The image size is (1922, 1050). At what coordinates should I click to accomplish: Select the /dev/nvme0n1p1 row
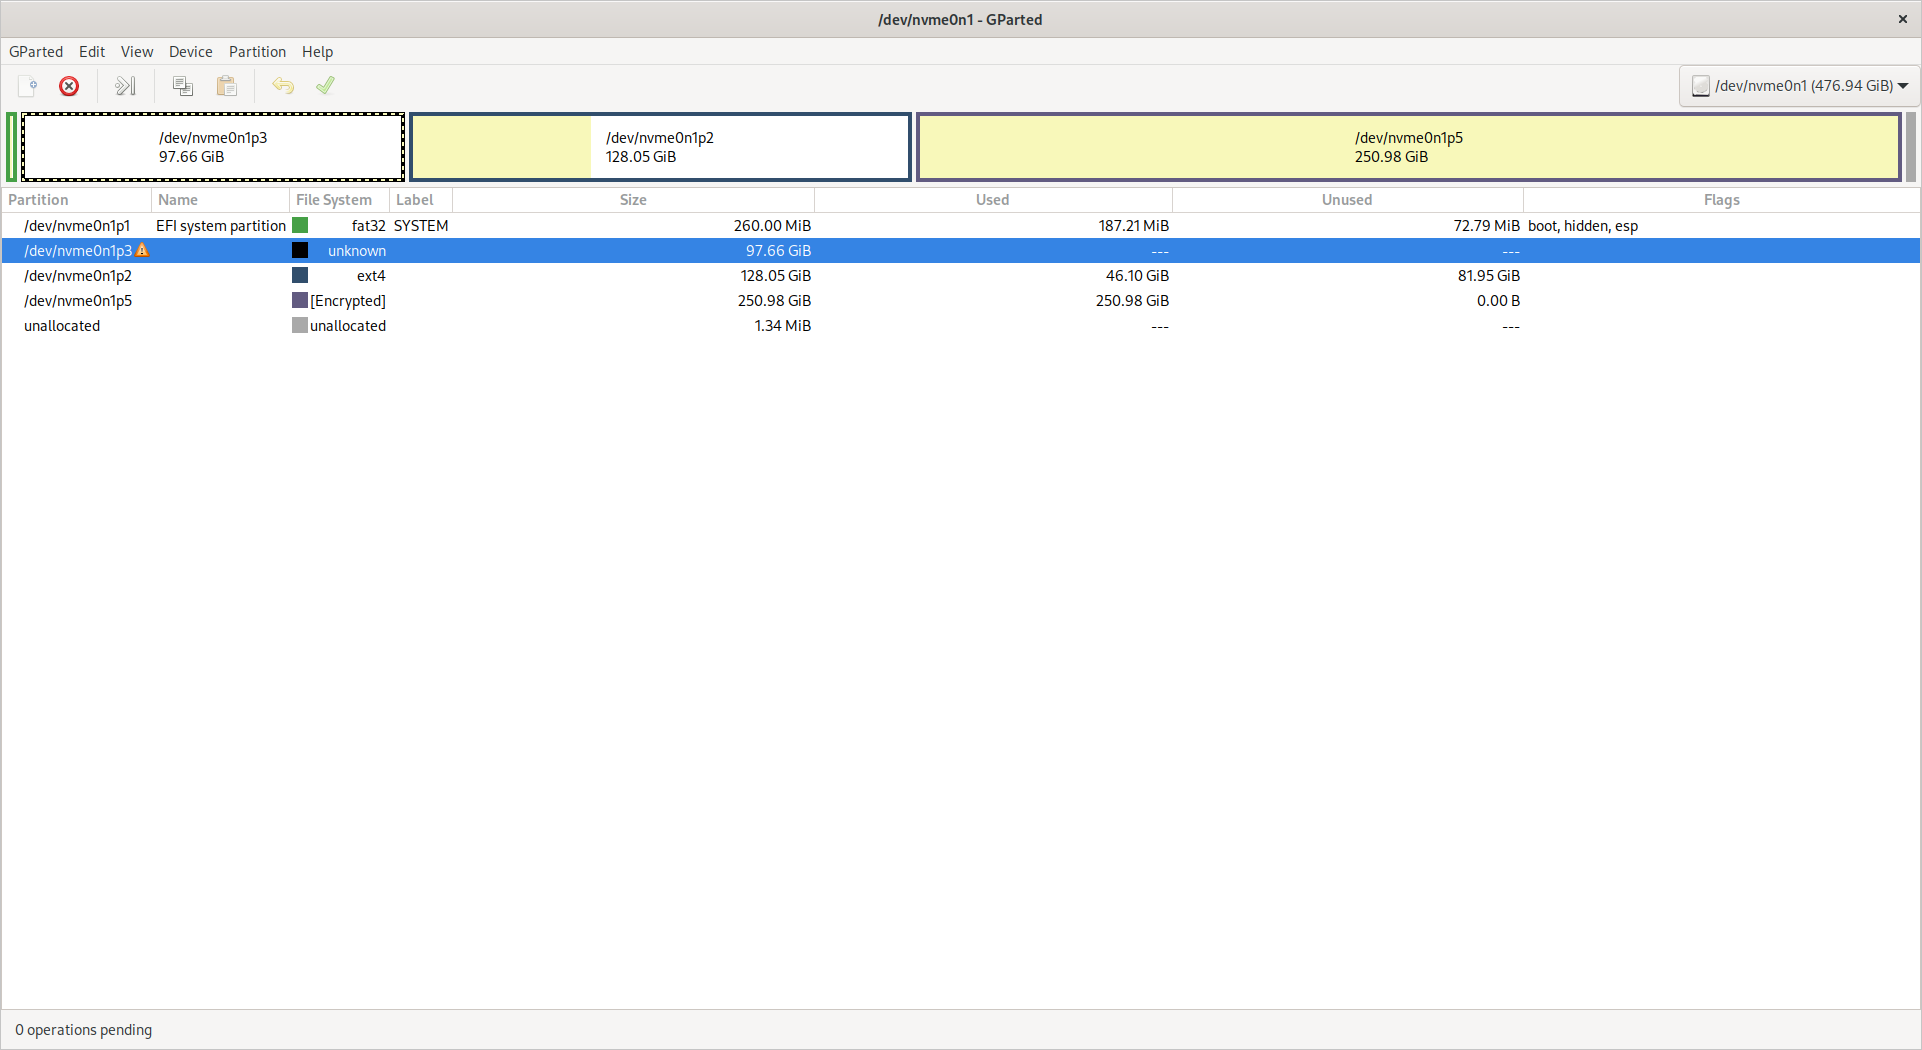pos(960,225)
